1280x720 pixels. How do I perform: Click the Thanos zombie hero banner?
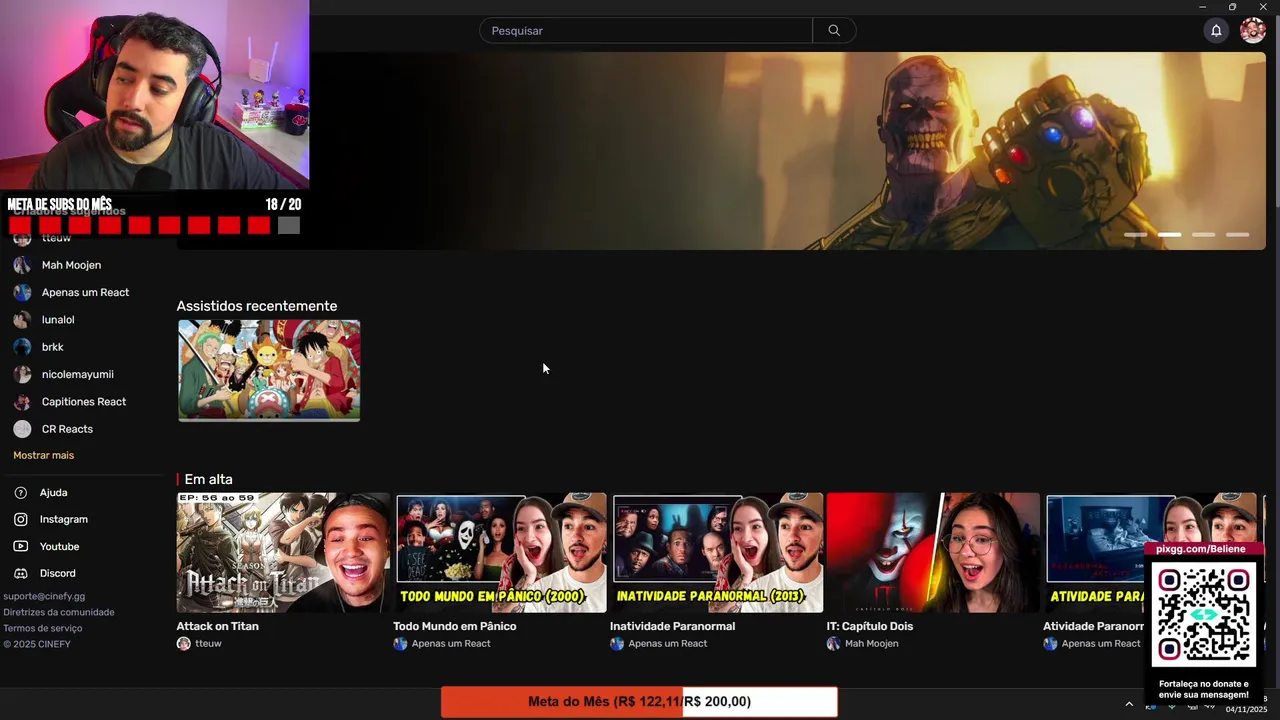click(721, 150)
